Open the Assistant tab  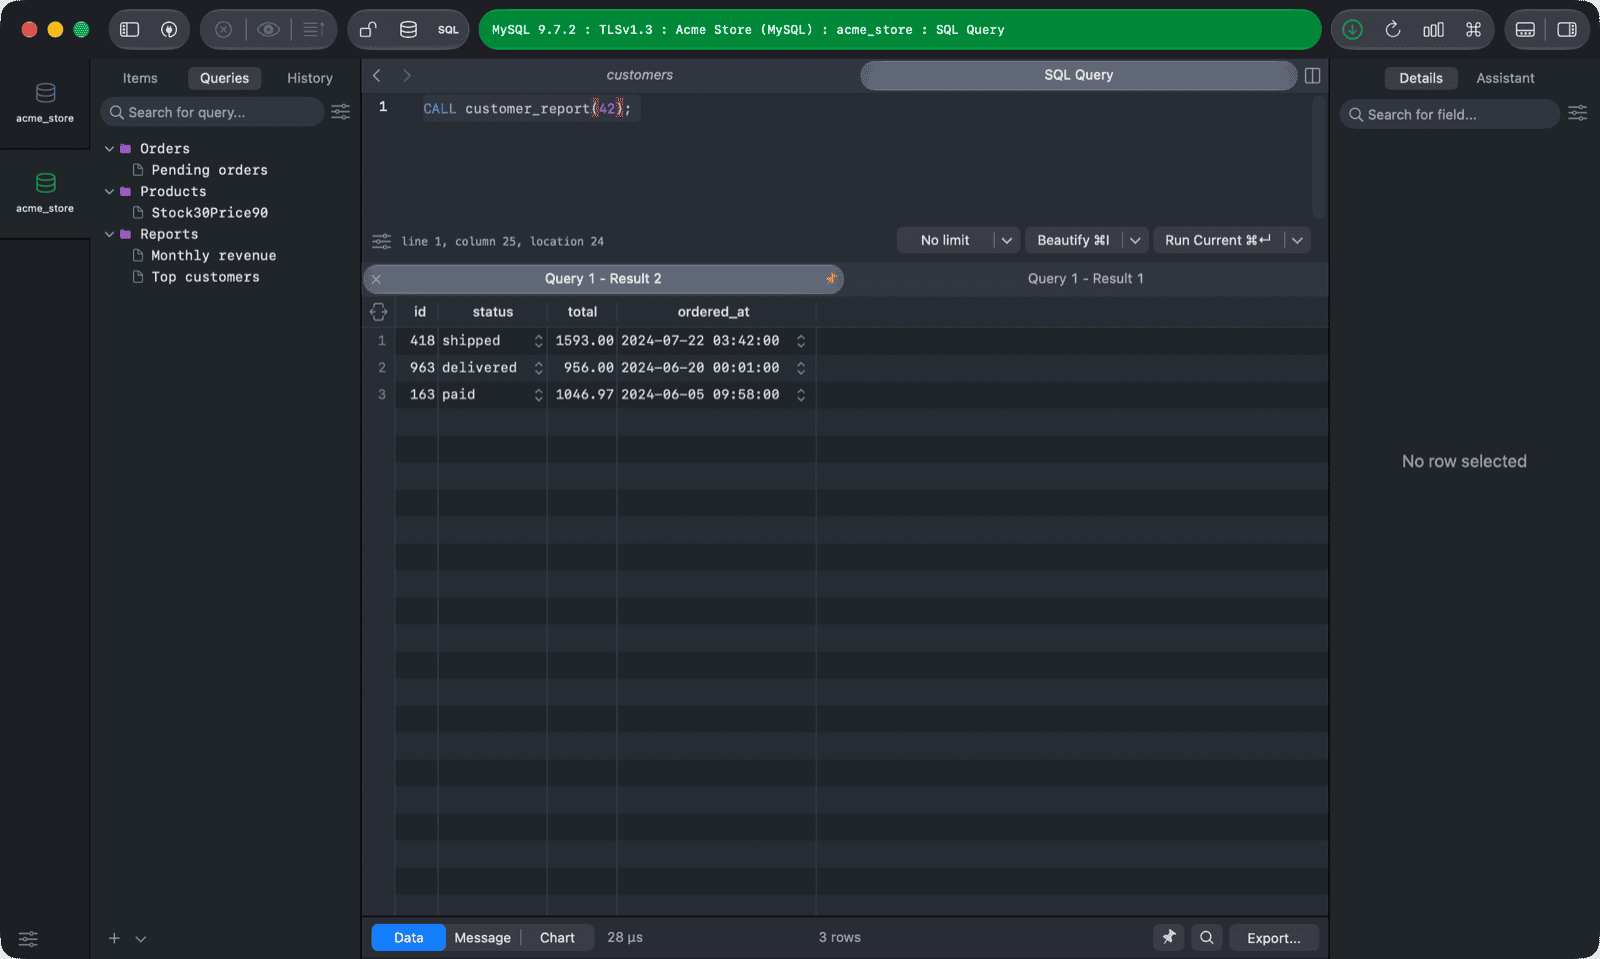coord(1505,78)
